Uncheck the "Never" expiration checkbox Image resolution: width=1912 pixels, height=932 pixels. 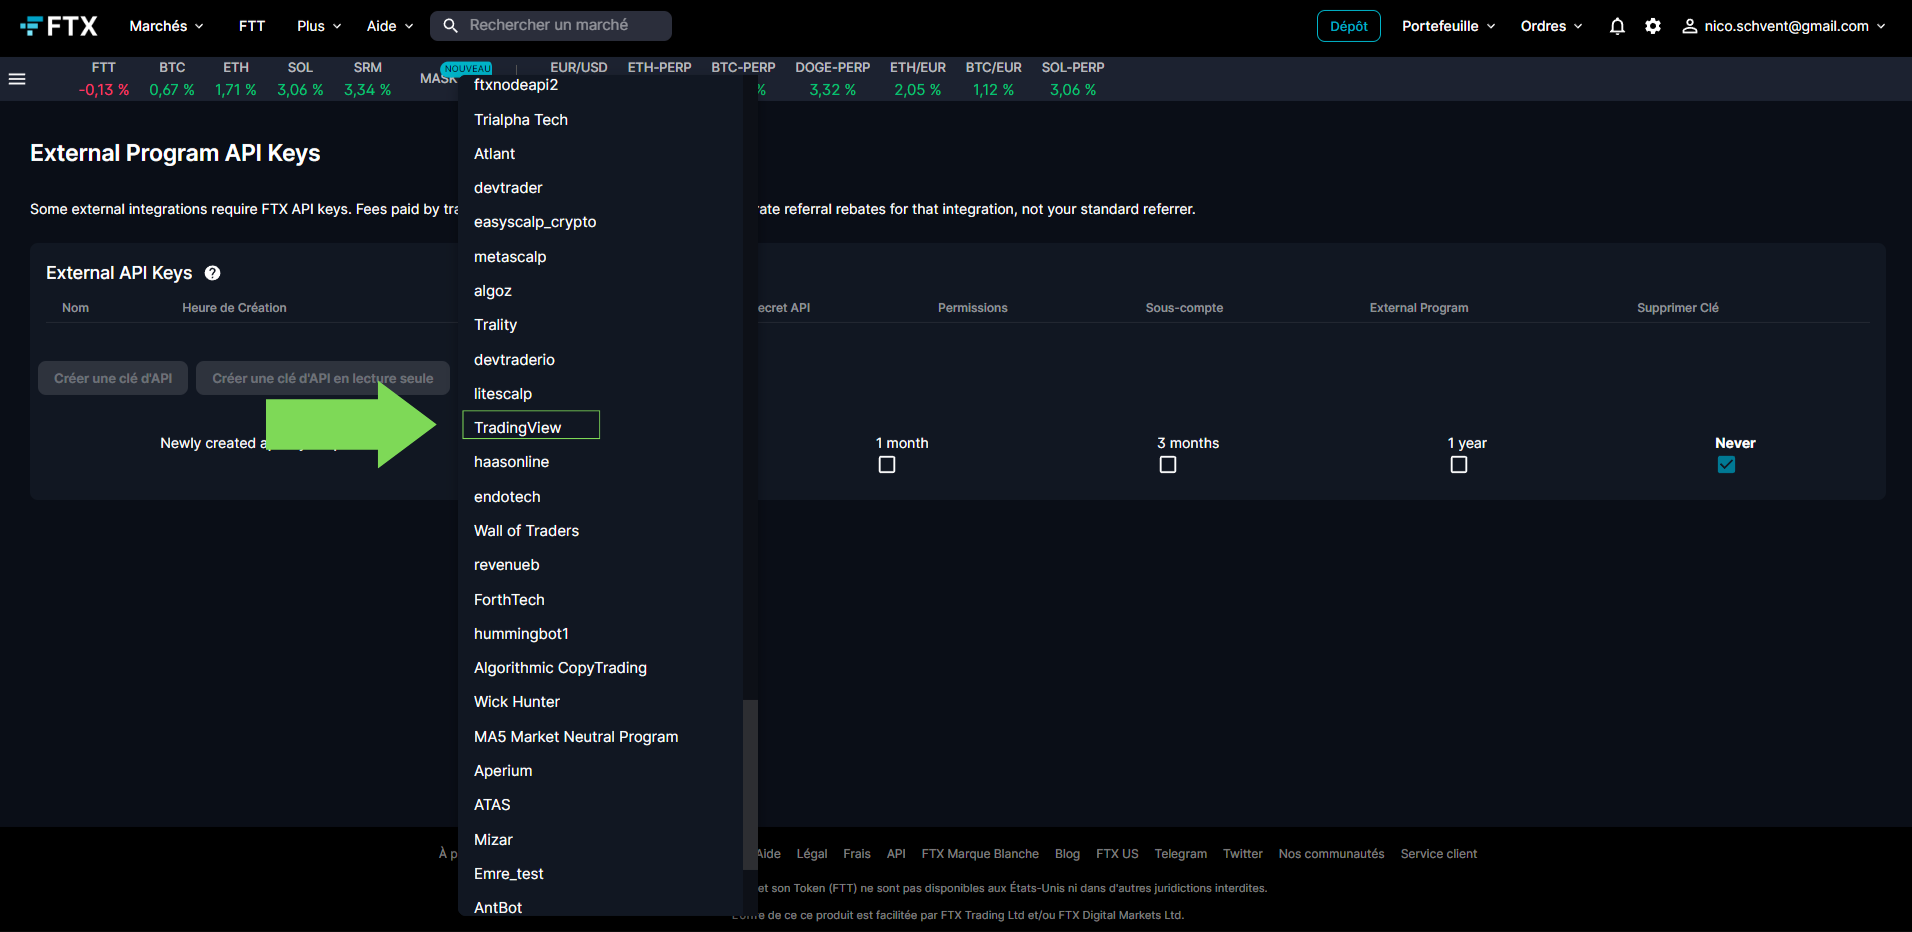(x=1726, y=464)
